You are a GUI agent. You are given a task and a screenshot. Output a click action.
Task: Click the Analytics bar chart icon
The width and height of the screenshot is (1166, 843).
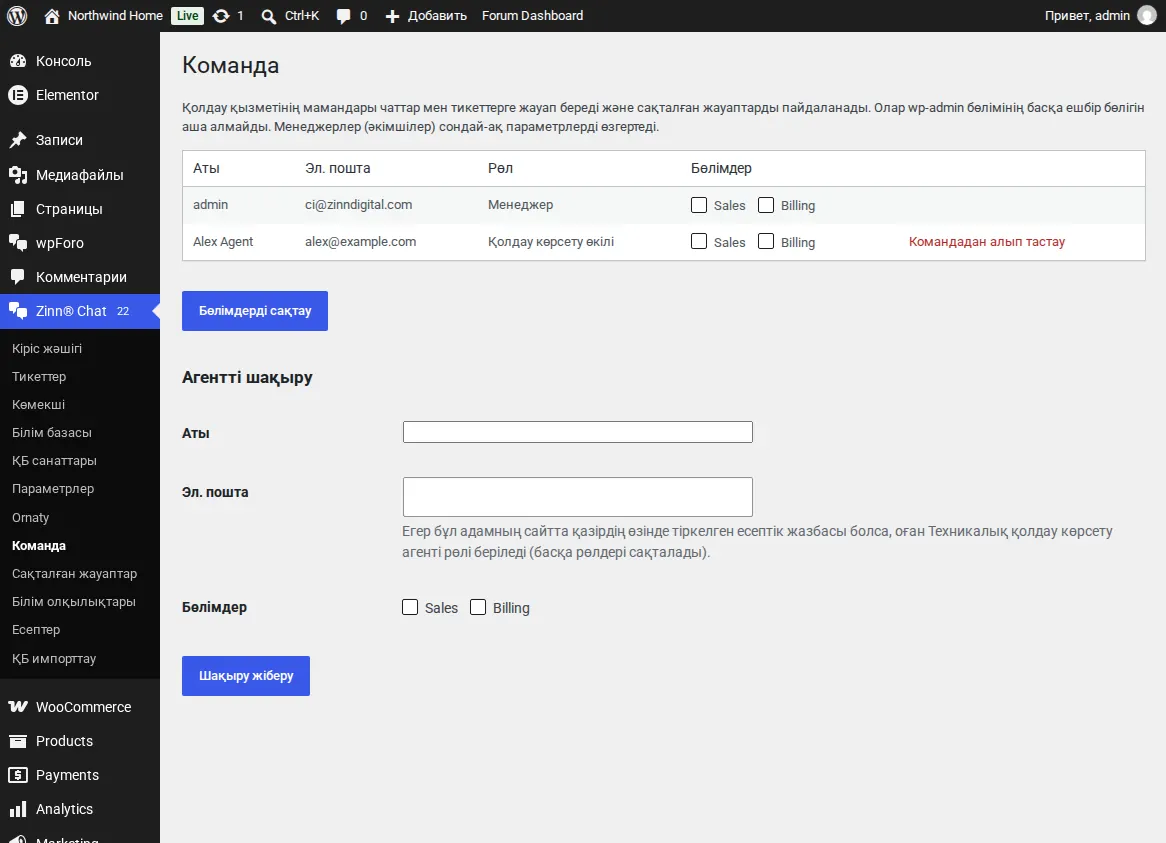click(18, 809)
